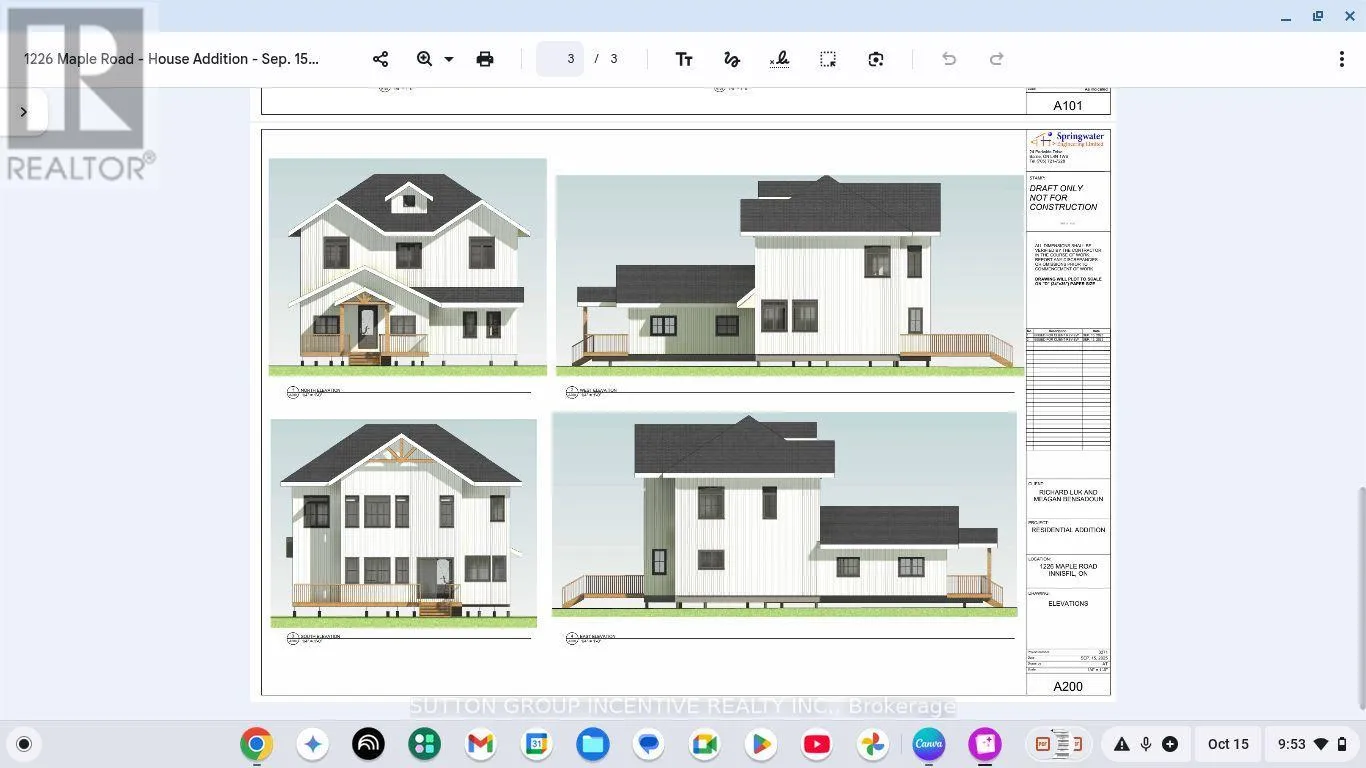Image resolution: width=1366 pixels, height=768 pixels.
Task: Open the signature tool
Action: coord(780,59)
